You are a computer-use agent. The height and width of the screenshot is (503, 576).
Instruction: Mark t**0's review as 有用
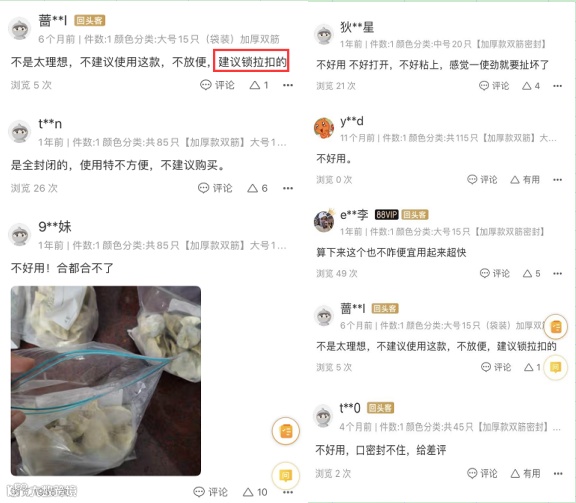(x=525, y=473)
